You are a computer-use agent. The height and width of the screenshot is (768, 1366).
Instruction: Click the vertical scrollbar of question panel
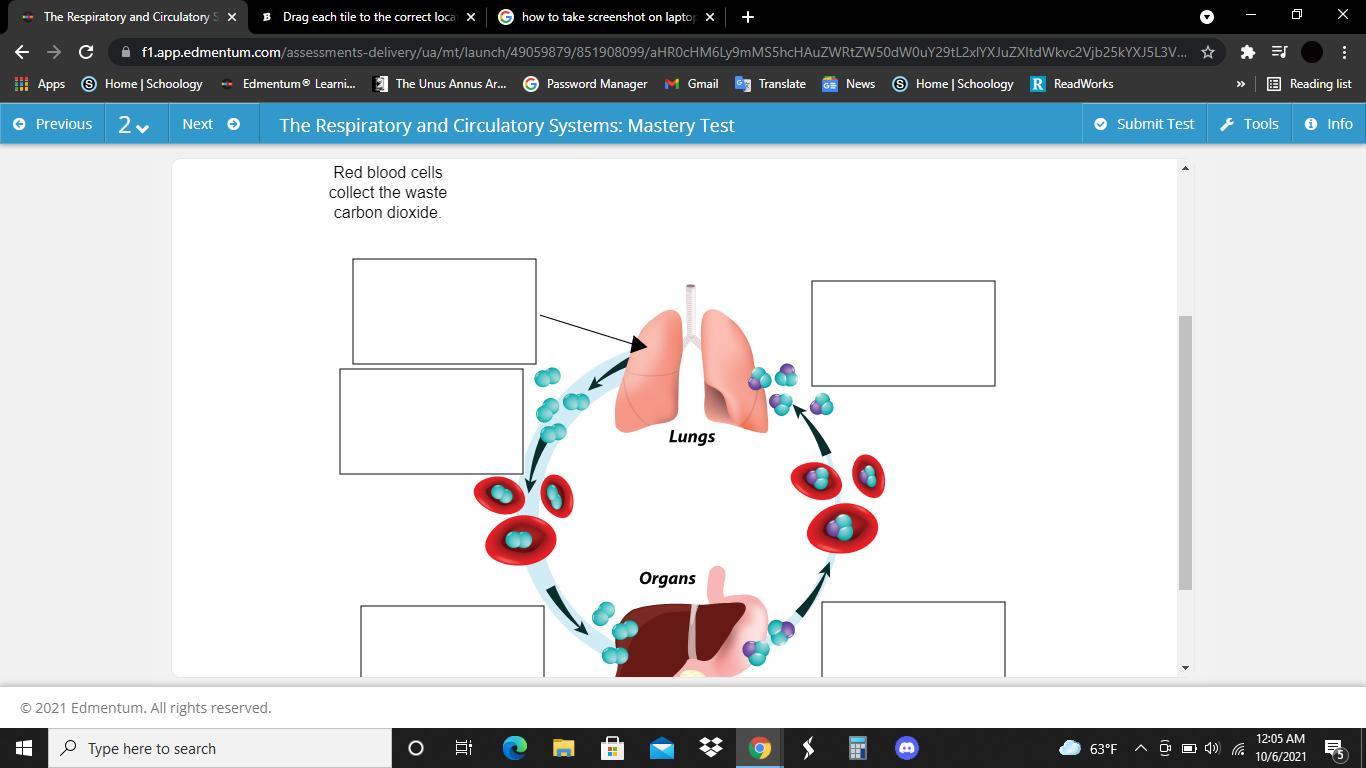[x=1185, y=452]
